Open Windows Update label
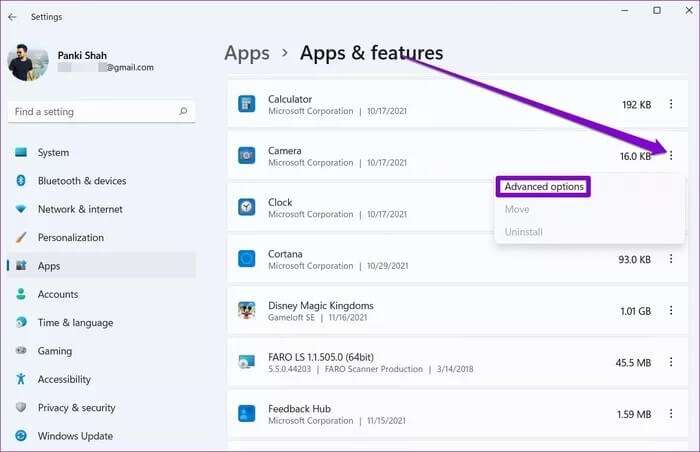The height and width of the screenshot is (452, 700). (x=75, y=436)
